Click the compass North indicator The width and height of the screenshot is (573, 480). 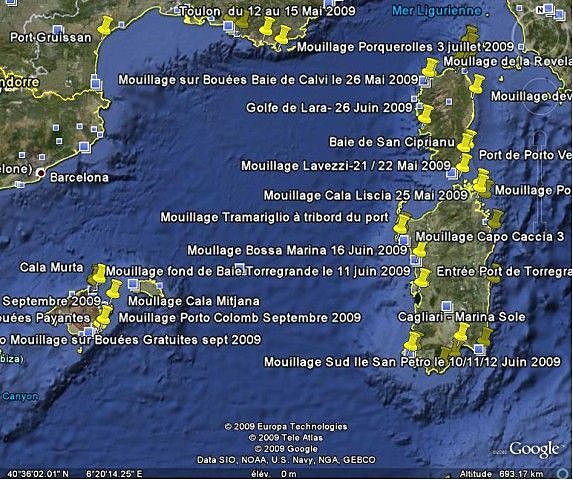[x=540, y=10]
